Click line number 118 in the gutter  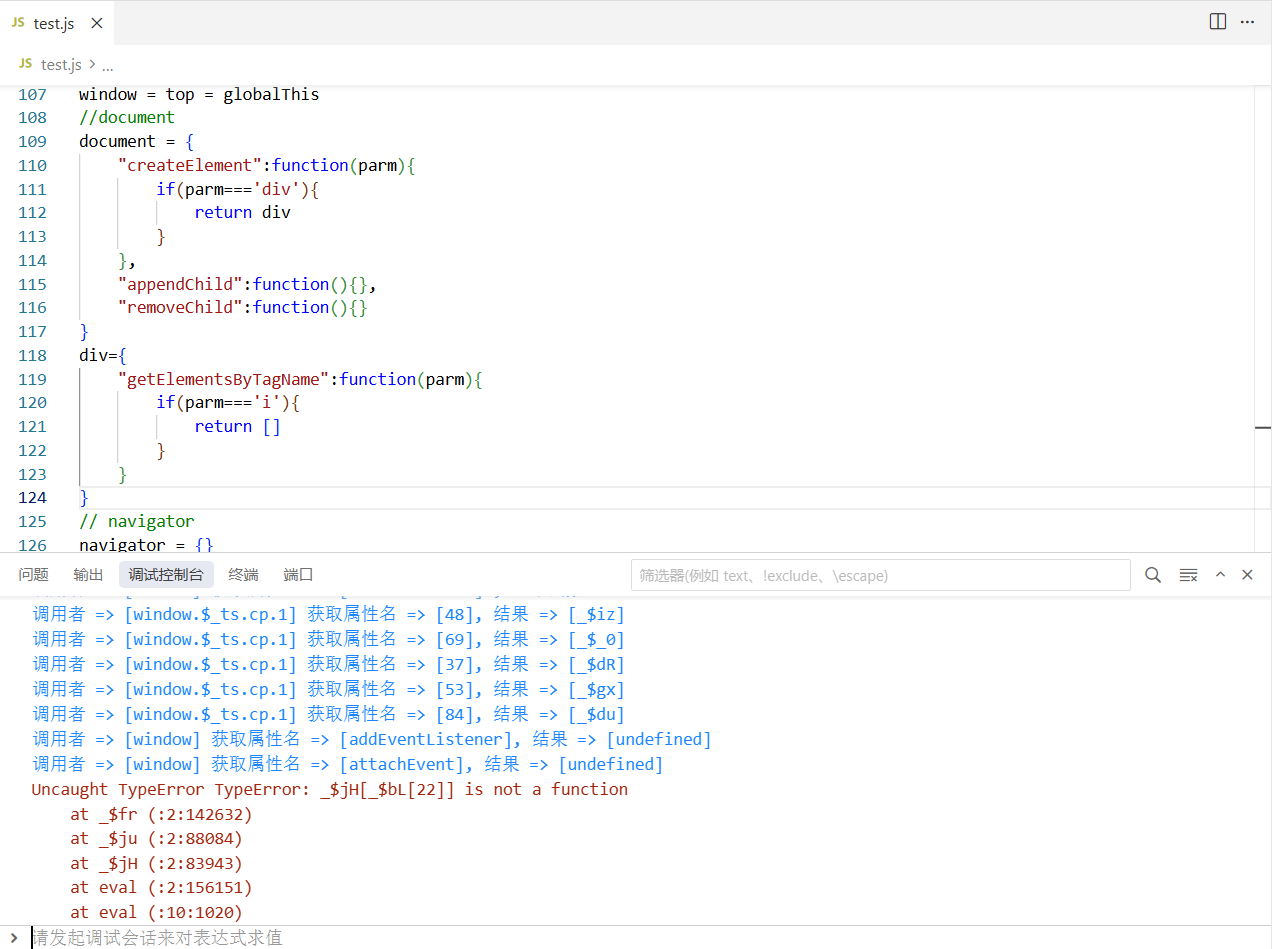coord(33,355)
